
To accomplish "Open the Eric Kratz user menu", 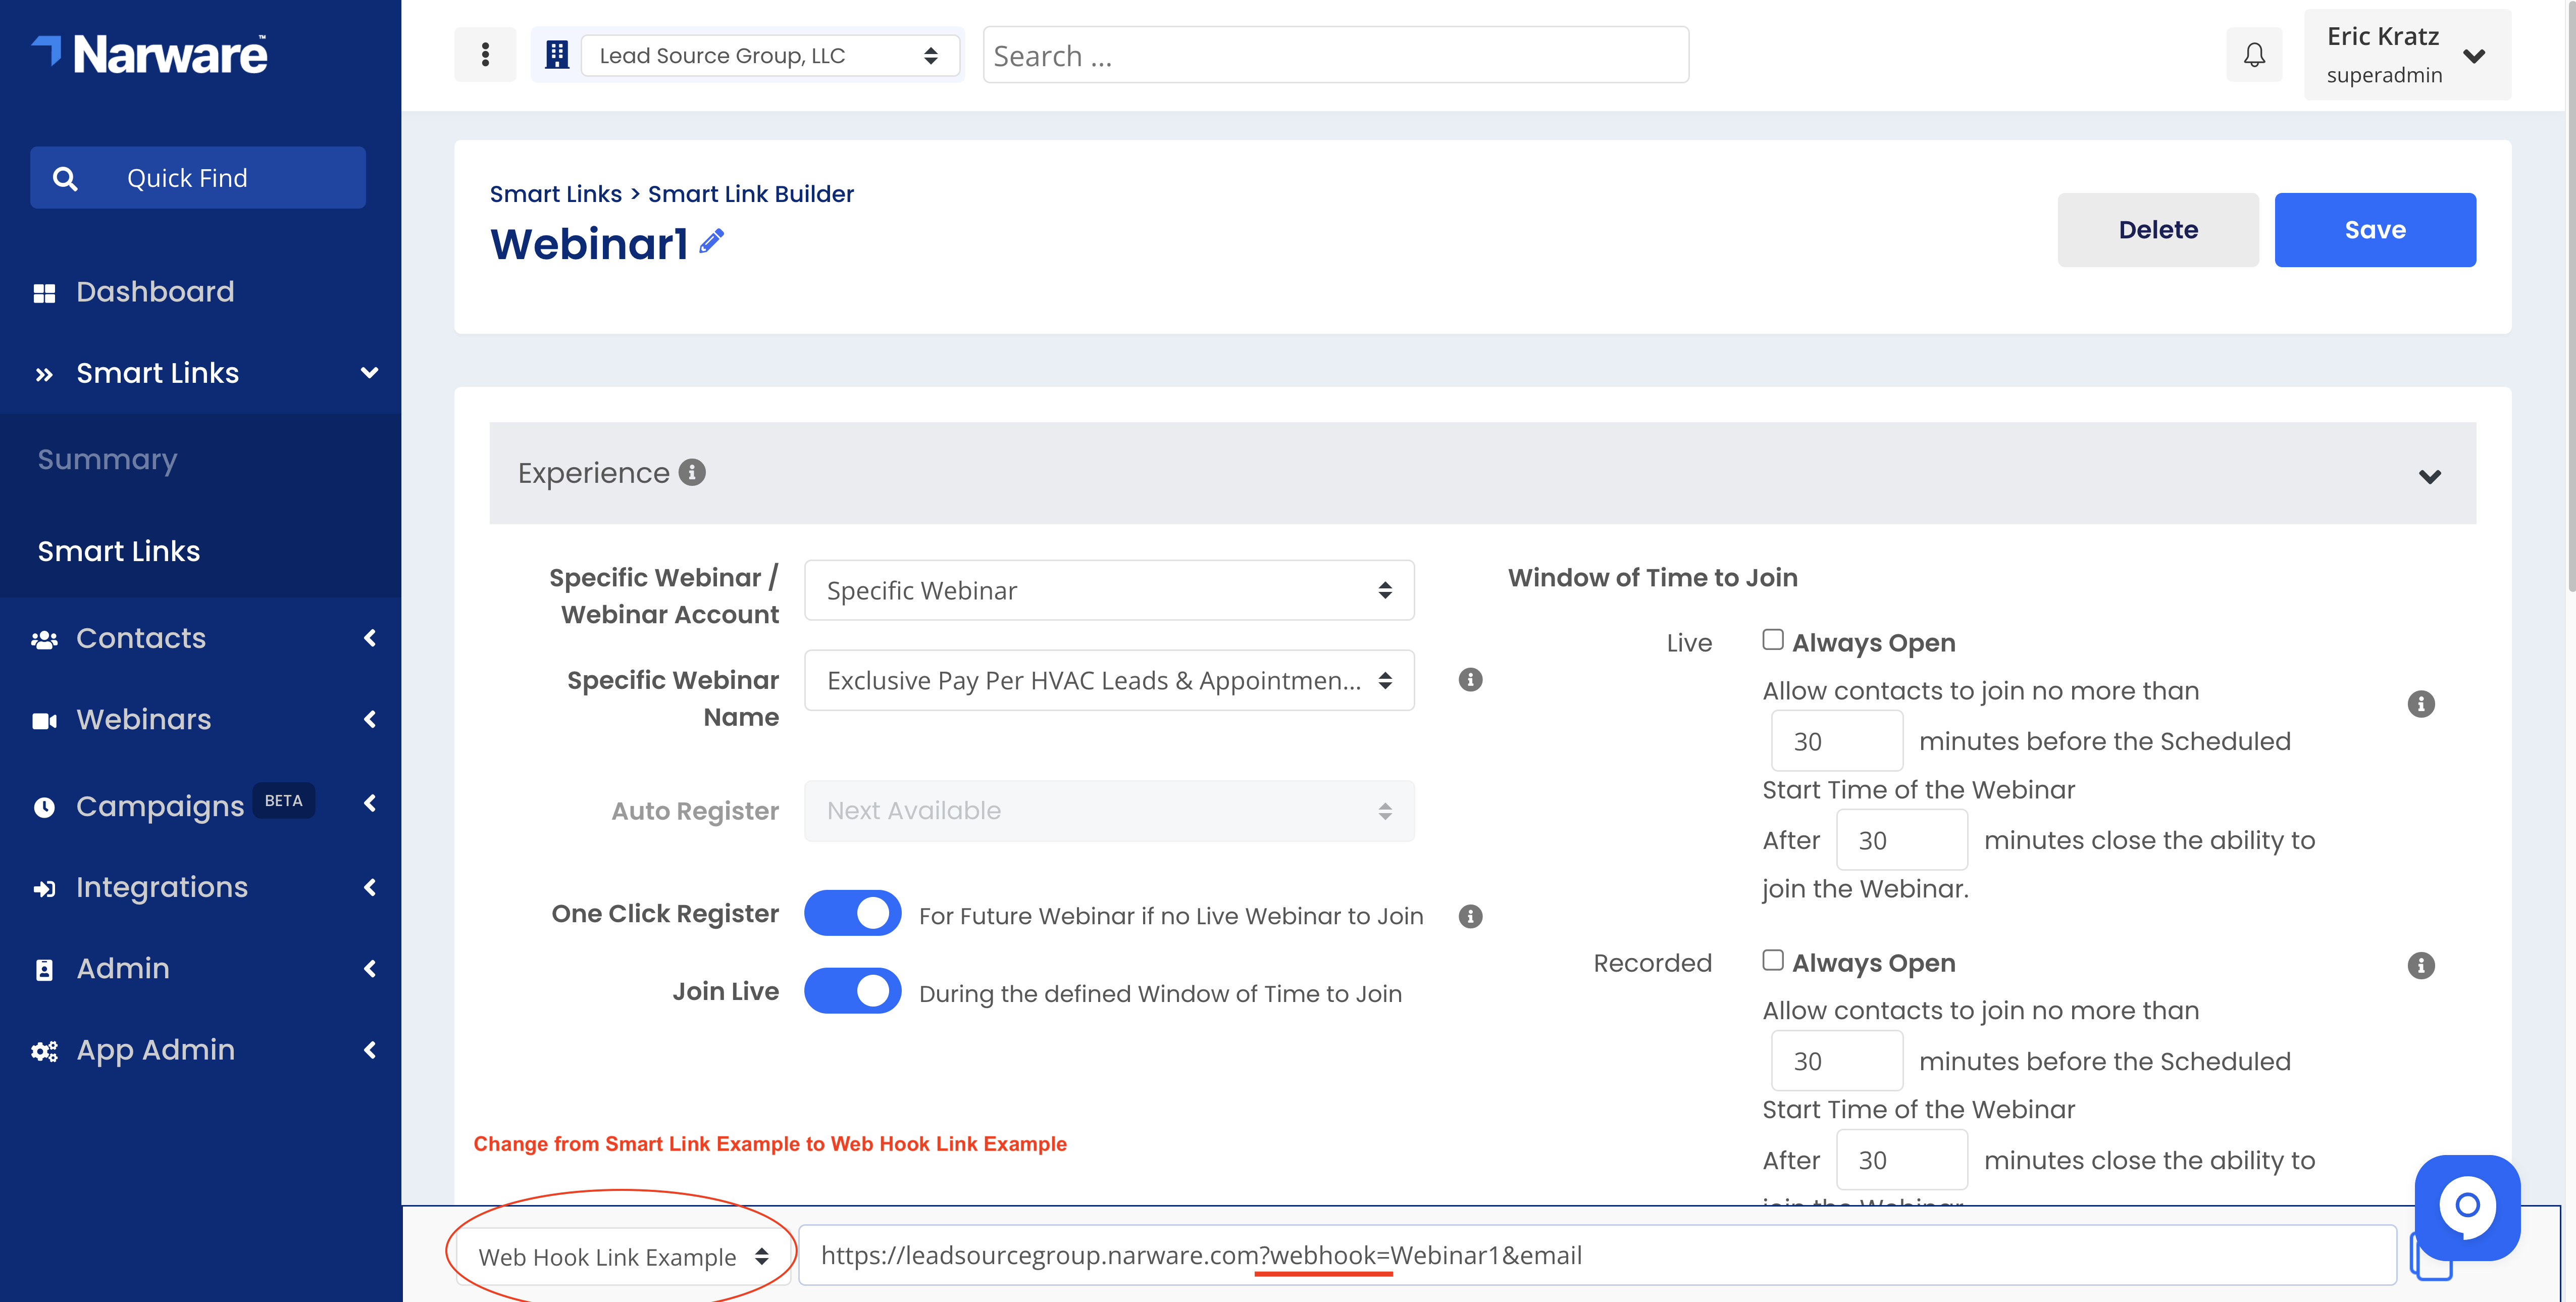I will 2408,55.
